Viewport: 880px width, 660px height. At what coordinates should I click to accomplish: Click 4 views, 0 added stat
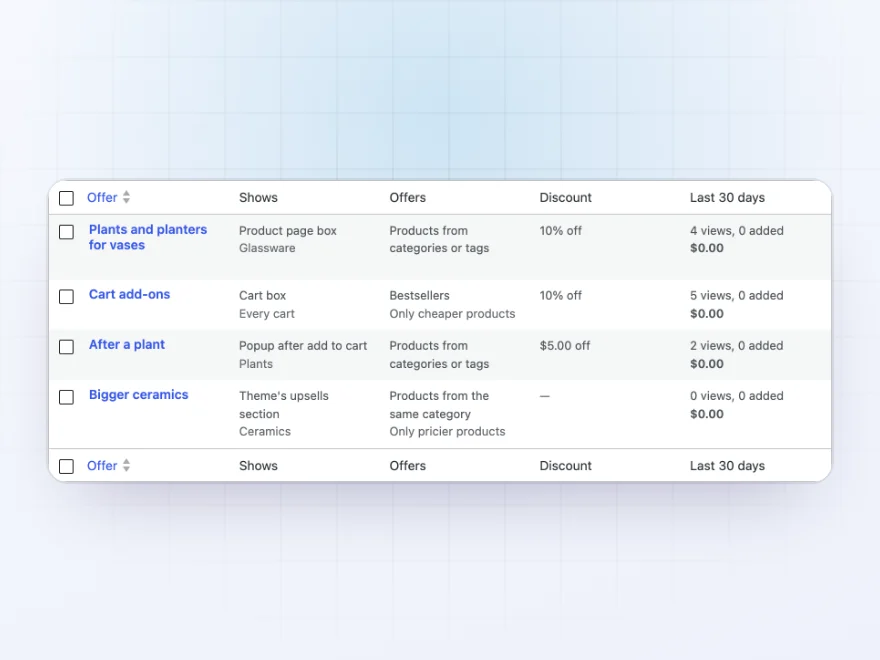[737, 231]
